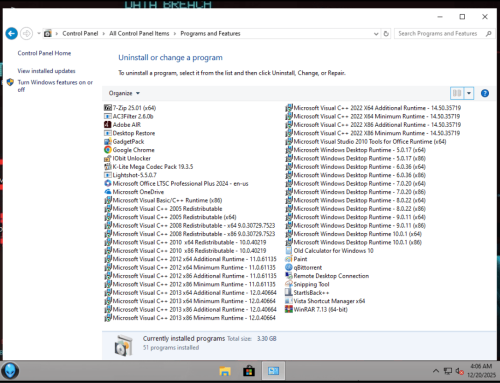Select Visual C++ 2022 X86 Minimum Runtime
Viewport: 500px width, 383px height.
coord(373,133)
